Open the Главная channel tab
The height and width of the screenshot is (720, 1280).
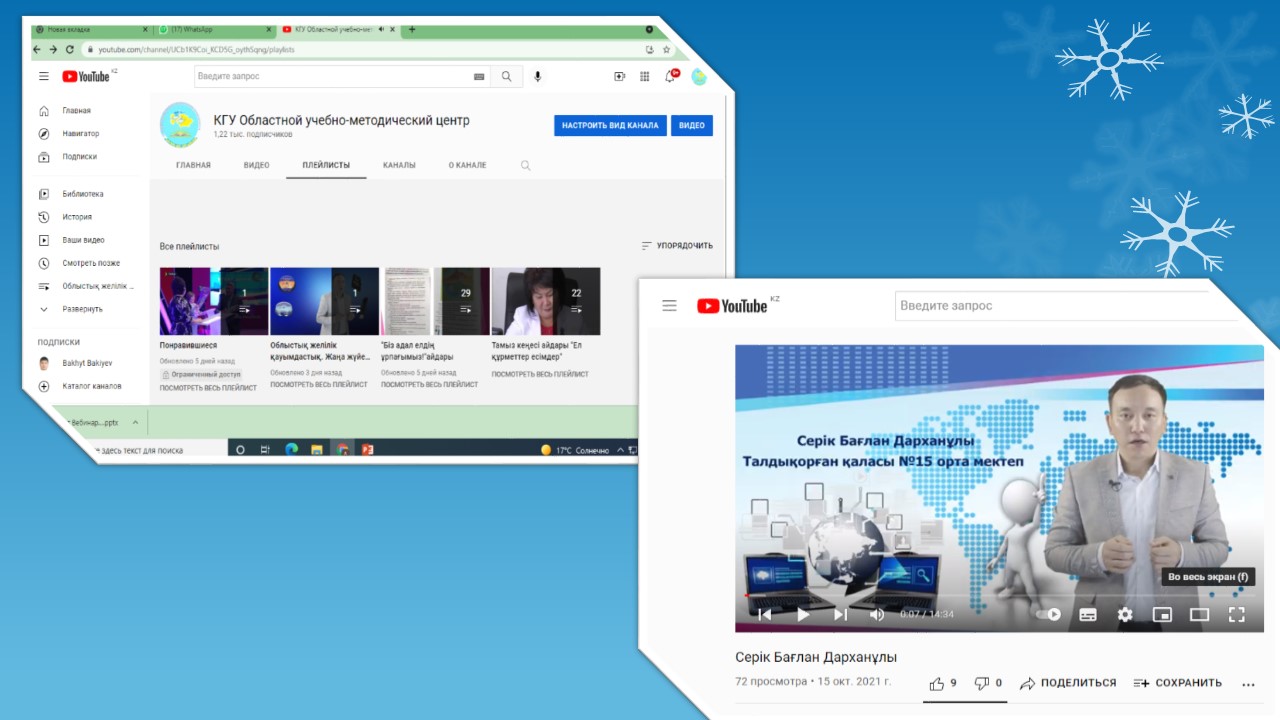[193, 165]
